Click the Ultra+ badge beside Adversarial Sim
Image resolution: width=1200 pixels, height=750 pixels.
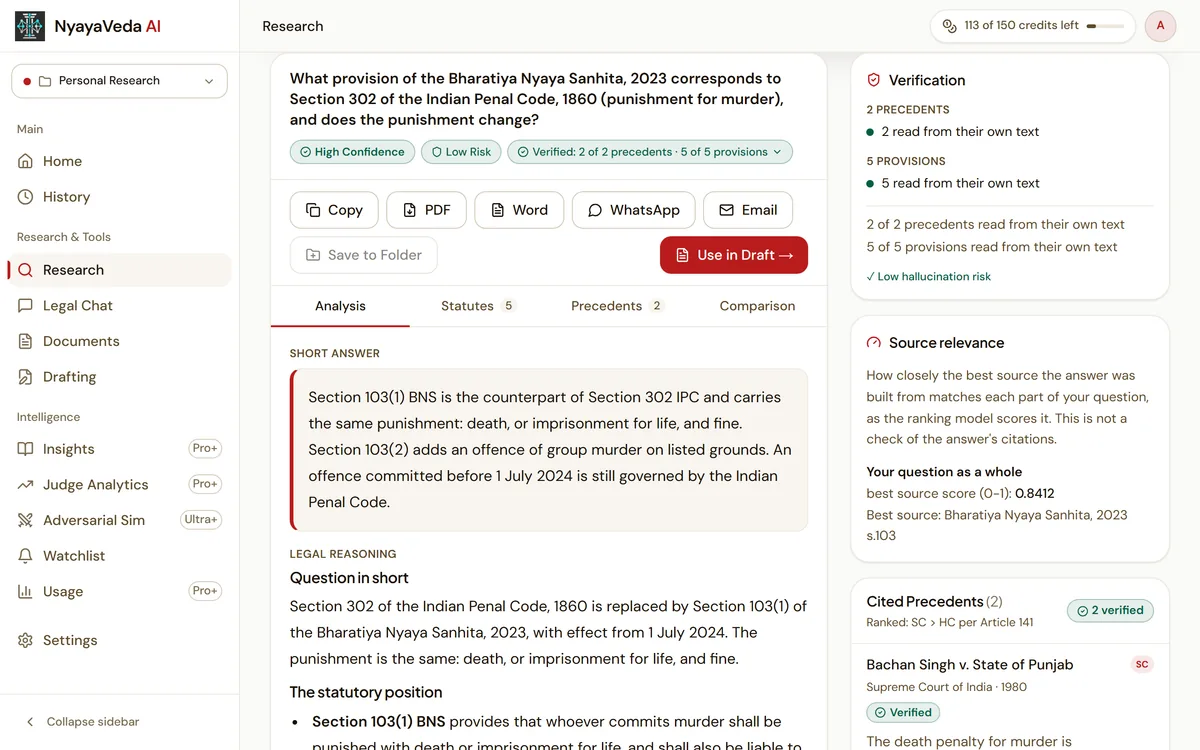coord(201,520)
